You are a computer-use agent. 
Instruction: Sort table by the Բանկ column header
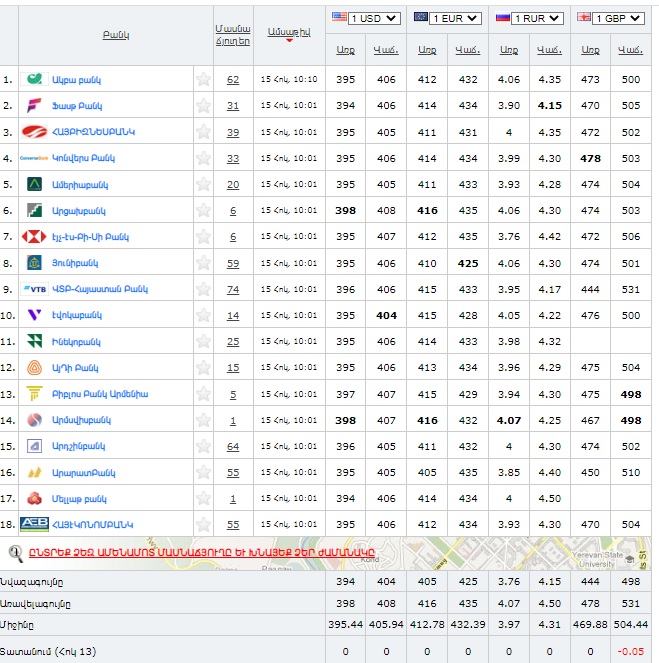click(x=116, y=35)
